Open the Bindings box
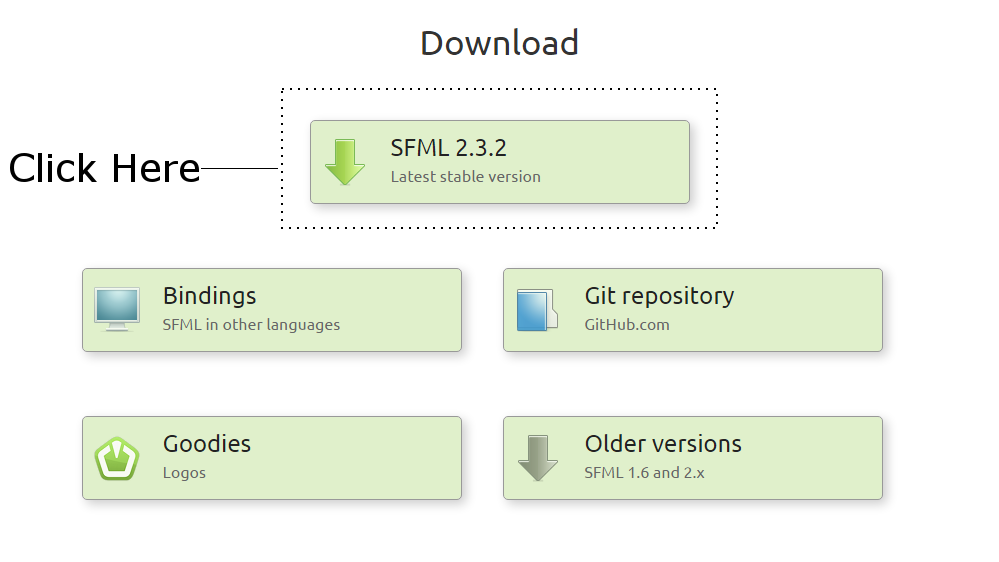The width and height of the screenshot is (999, 562). pos(272,310)
